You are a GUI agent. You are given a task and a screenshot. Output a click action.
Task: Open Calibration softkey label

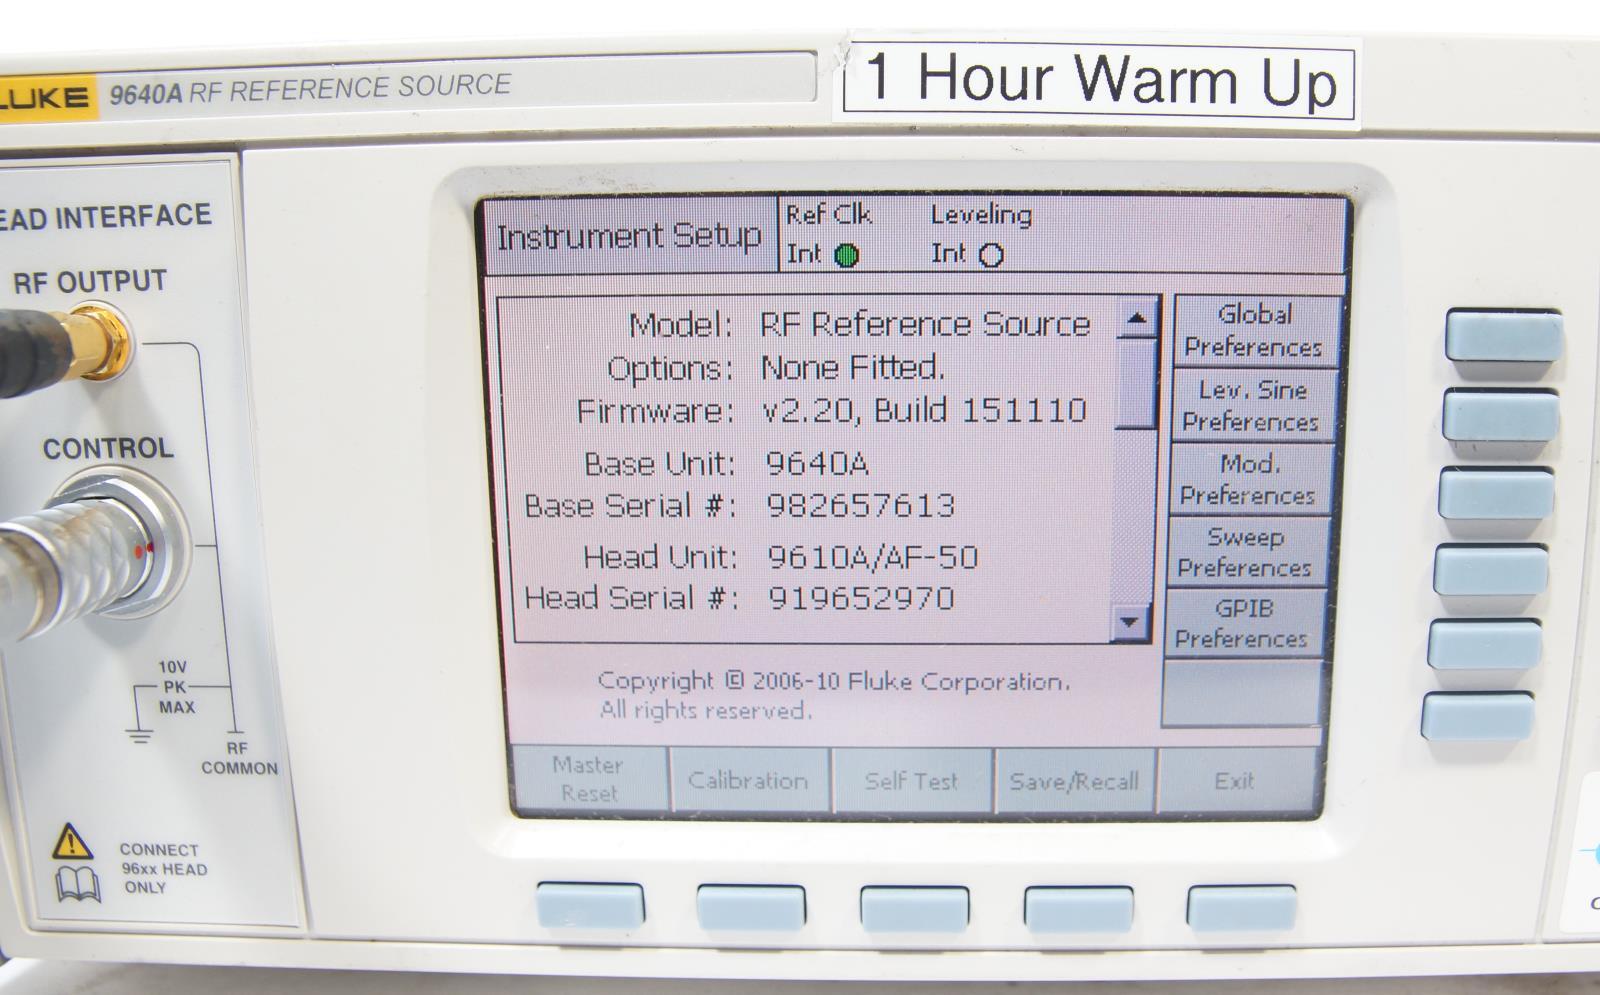749,780
